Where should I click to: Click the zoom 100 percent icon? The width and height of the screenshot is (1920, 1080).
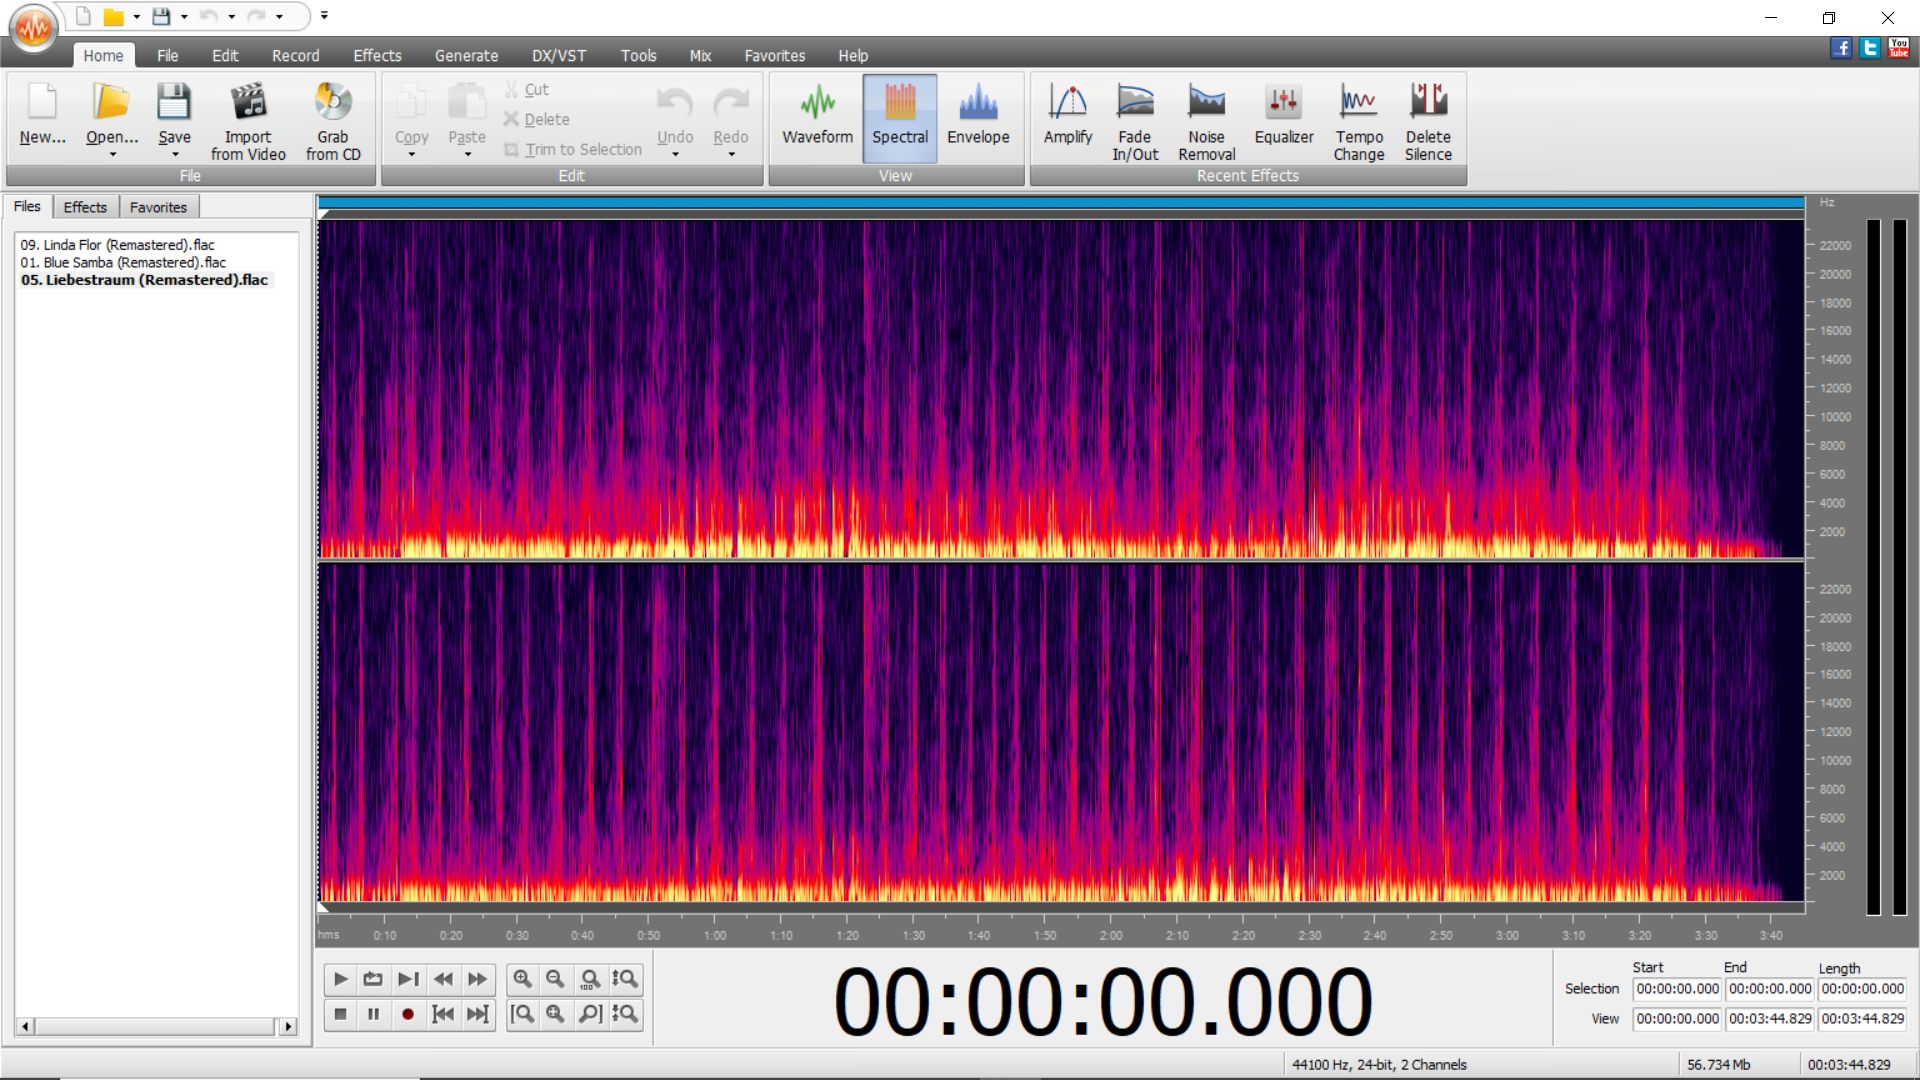pyautogui.click(x=590, y=979)
